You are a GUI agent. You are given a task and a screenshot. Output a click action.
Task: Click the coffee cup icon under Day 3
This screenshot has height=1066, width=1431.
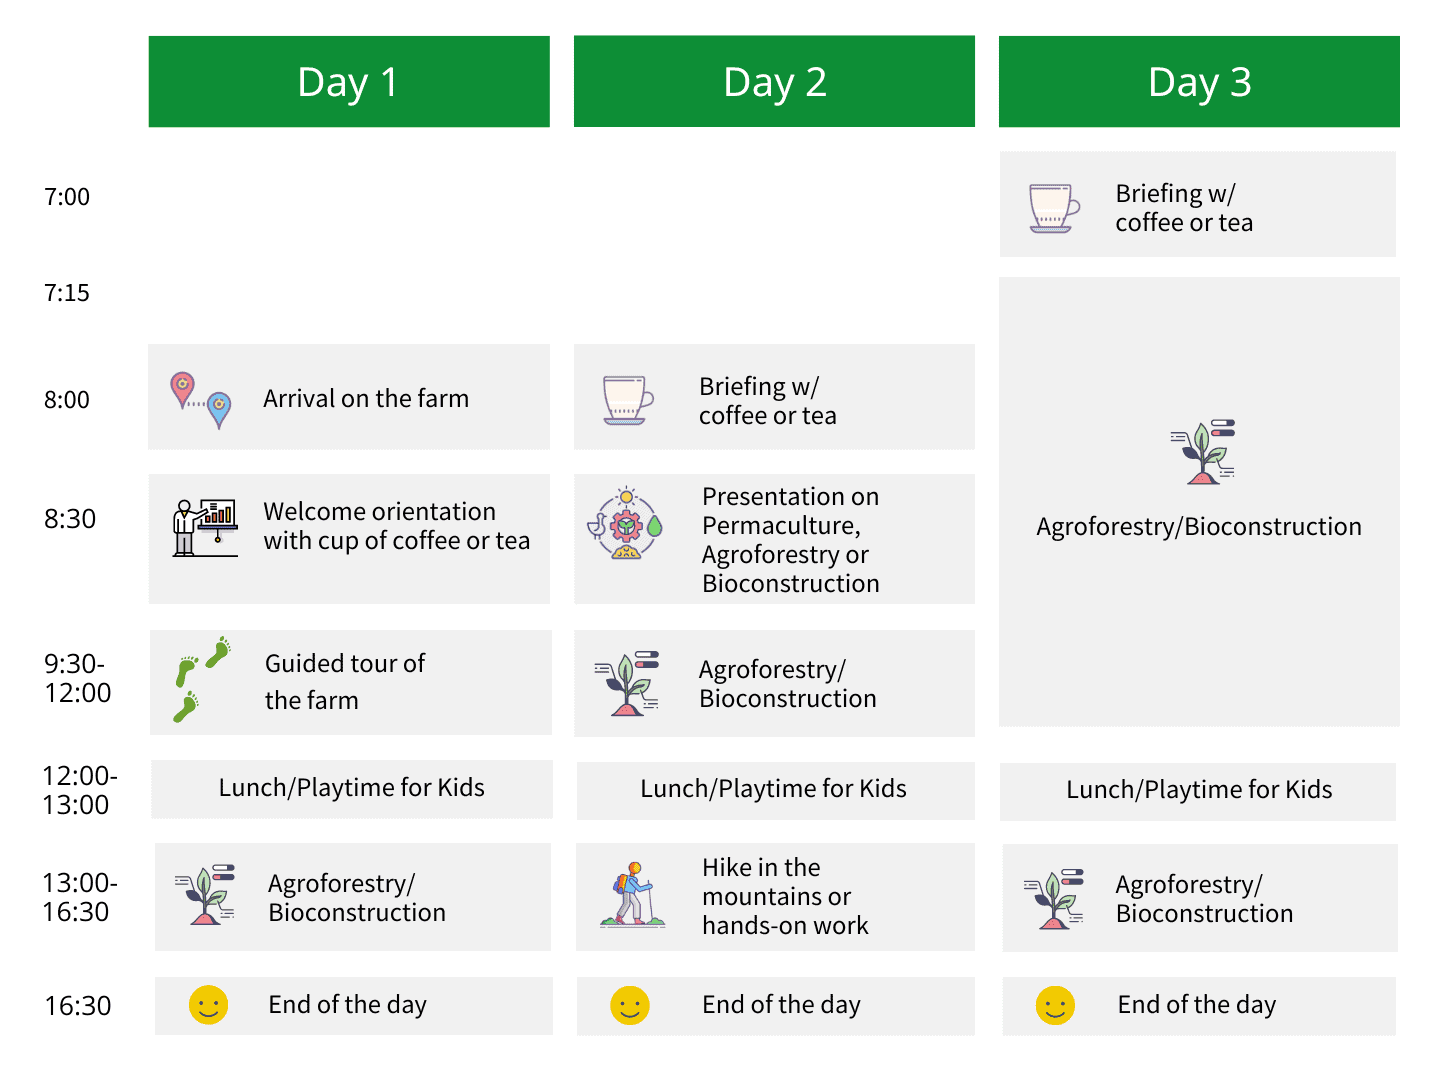point(1054,208)
